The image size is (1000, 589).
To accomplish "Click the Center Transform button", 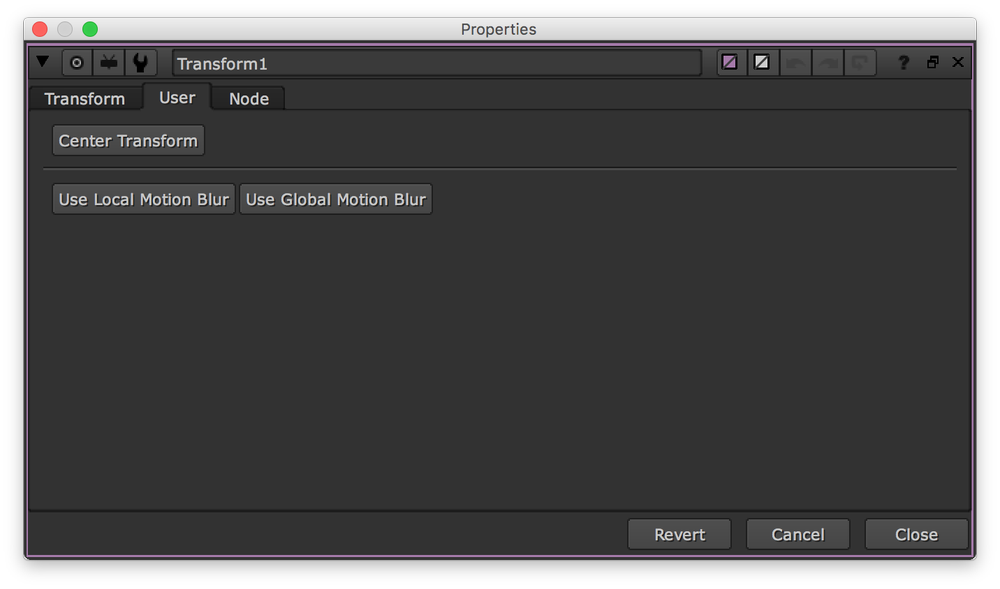I will tap(128, 140).
